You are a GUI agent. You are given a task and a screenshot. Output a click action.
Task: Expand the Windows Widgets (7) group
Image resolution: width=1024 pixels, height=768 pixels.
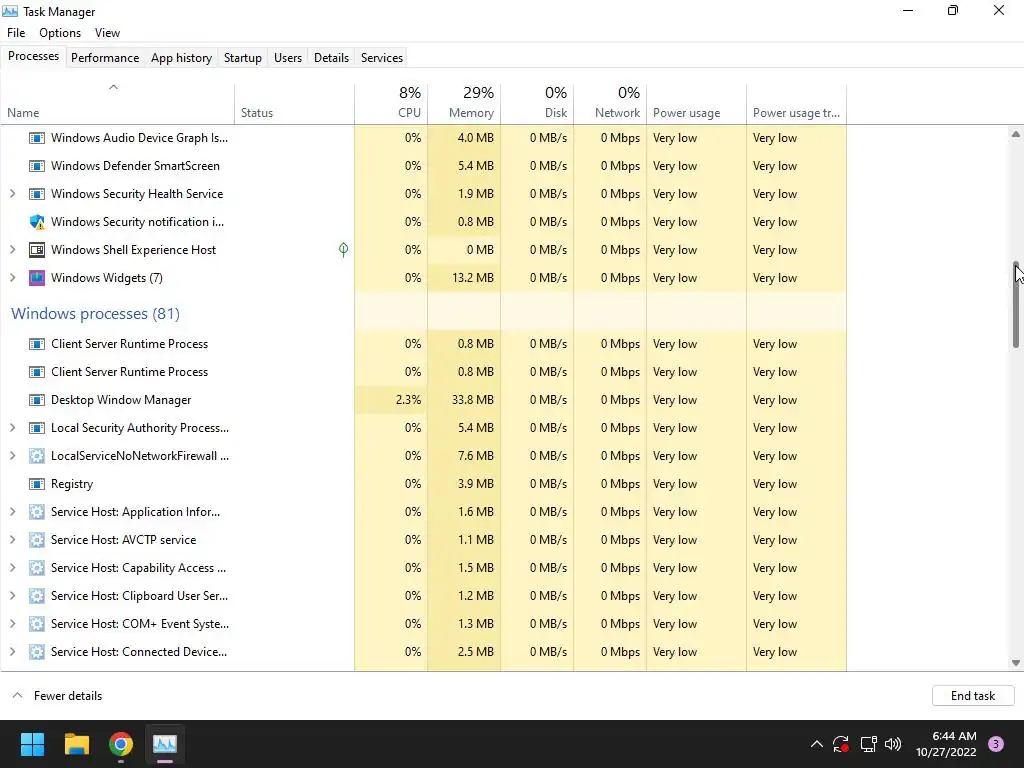(12, 278)
